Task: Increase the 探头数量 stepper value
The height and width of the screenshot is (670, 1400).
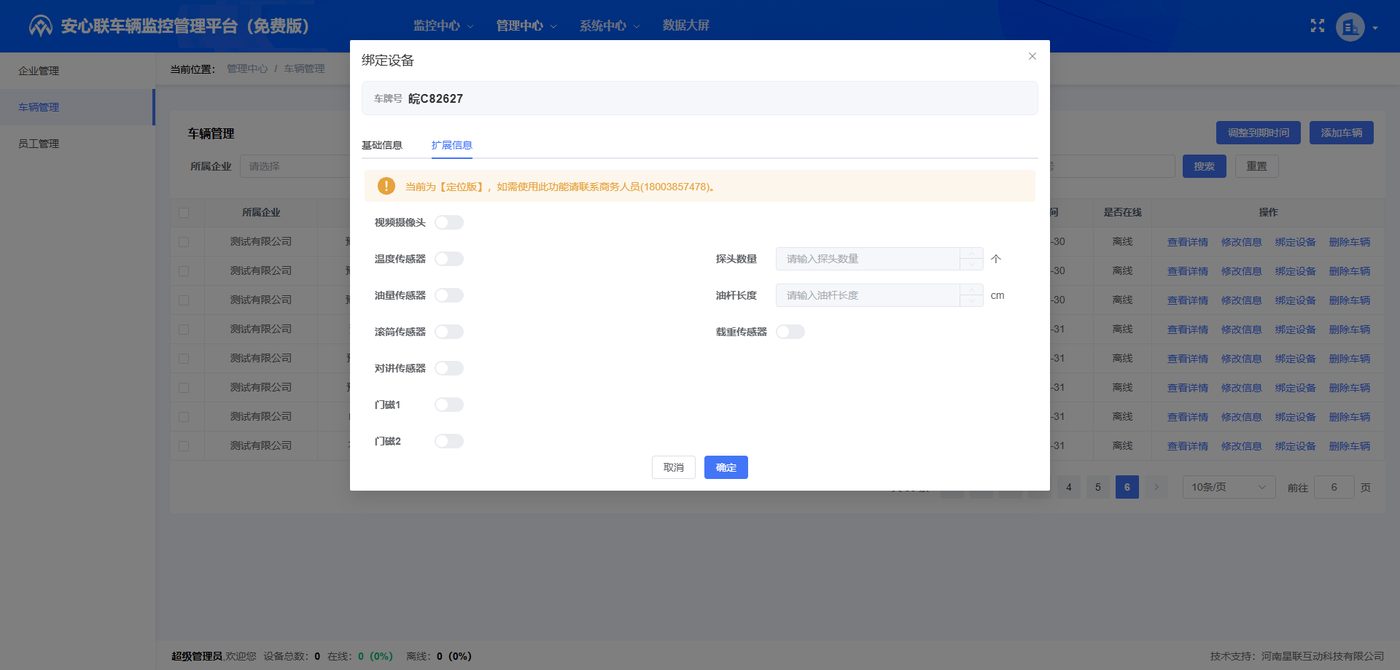Action: (x=971, y=253)
